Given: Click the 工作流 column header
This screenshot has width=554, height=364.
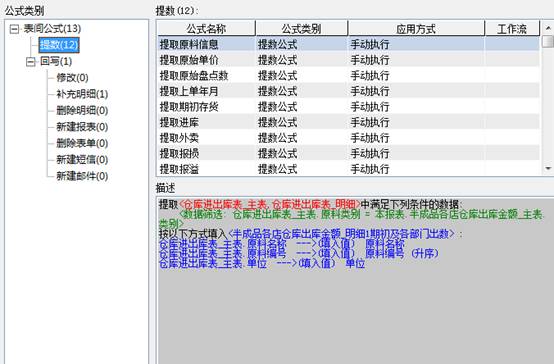Looking at the screenshot, I should (x=512, y=29).
